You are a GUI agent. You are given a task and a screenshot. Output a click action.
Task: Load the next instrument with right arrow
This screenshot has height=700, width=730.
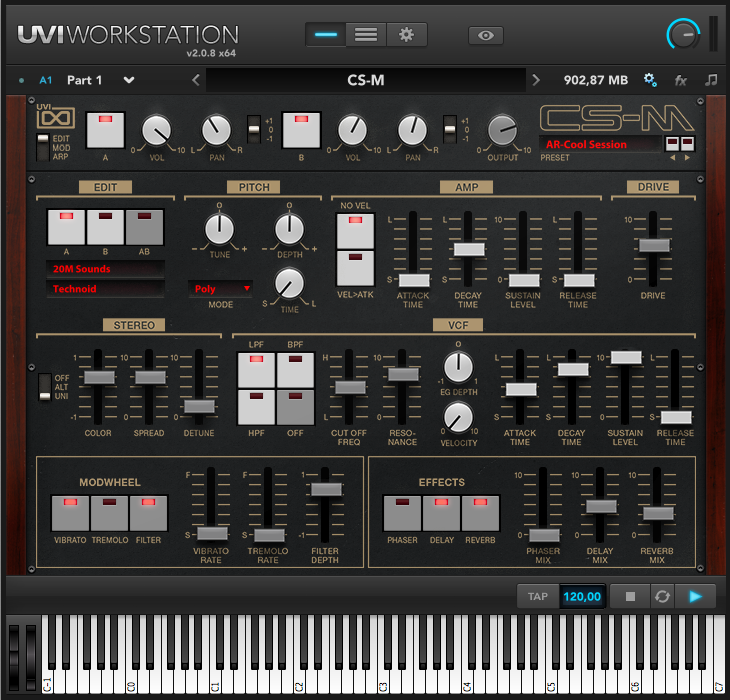(x=536, y=80)
